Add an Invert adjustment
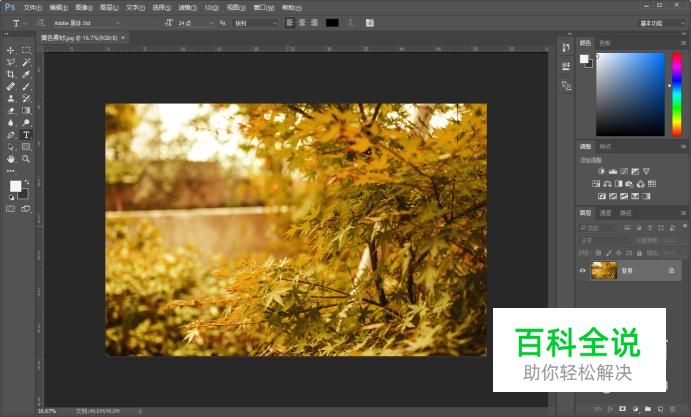 (x=602, y=196)
